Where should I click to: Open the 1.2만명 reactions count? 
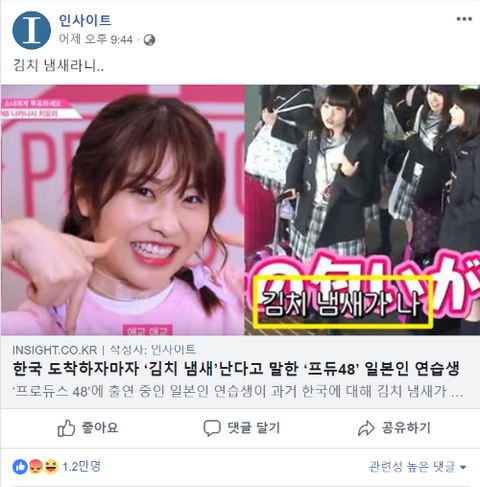tap(82, 467)
